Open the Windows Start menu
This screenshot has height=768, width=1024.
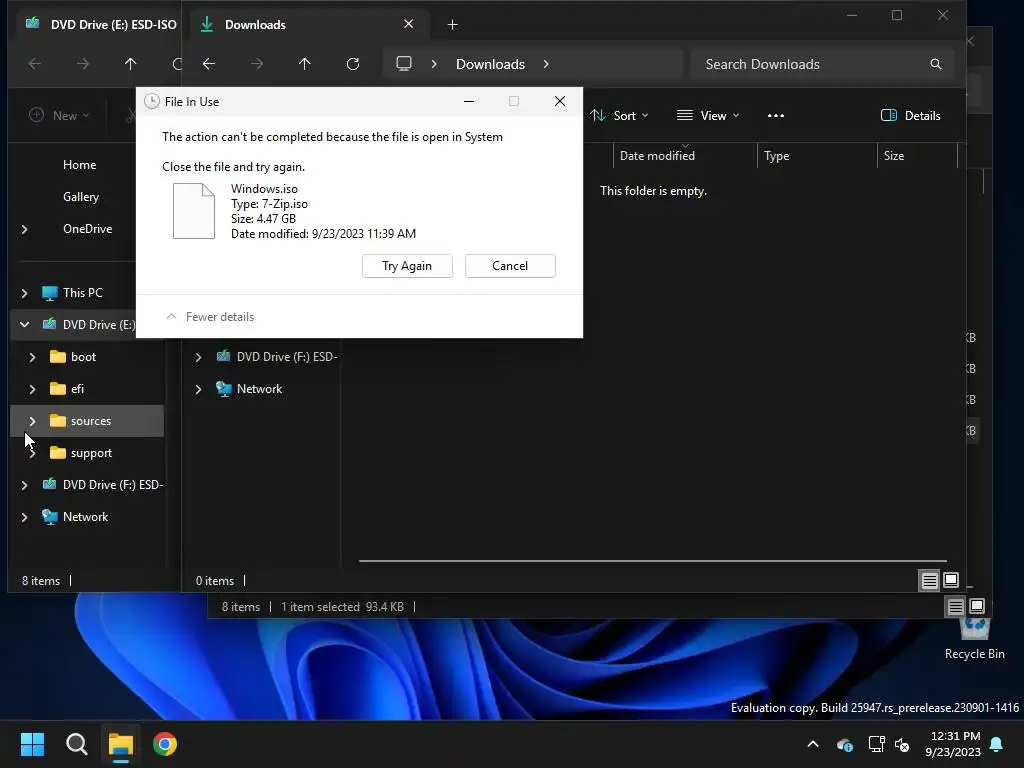(32, 744)
